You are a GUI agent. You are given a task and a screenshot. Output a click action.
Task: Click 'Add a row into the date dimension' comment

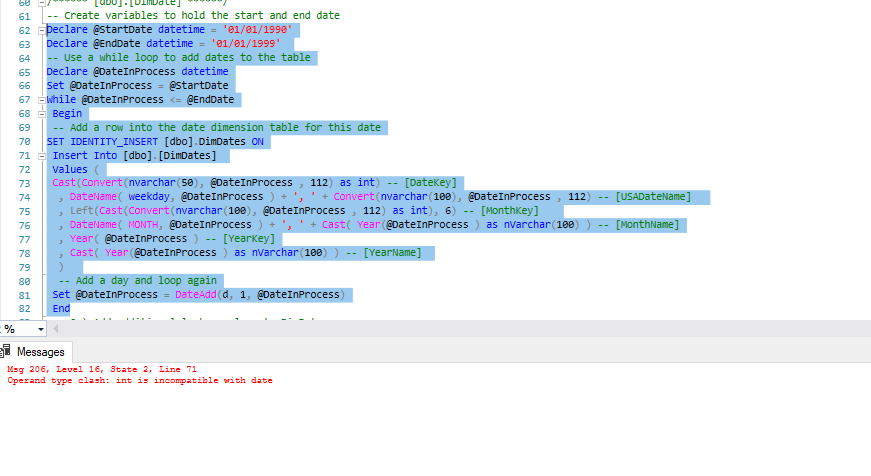(217, 128)
